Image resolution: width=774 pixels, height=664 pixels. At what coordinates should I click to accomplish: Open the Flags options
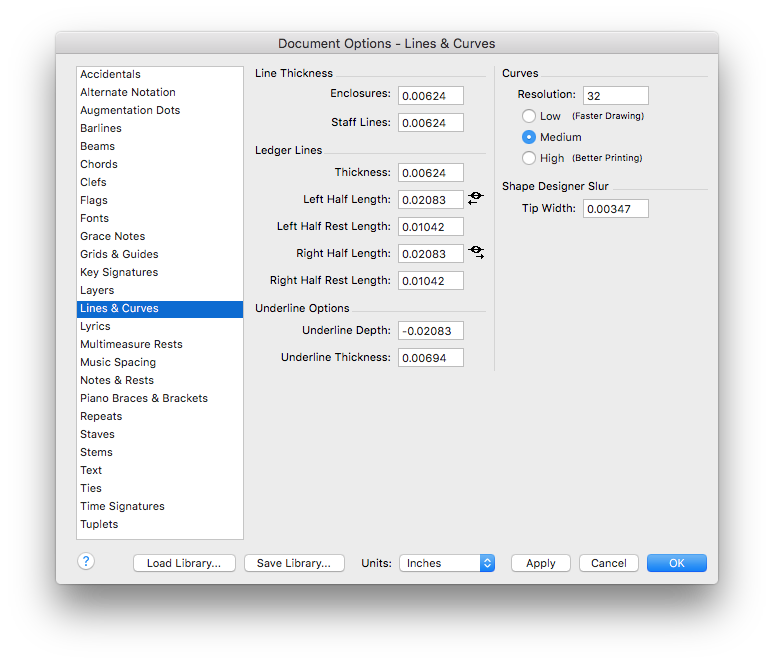pos(160,200)
